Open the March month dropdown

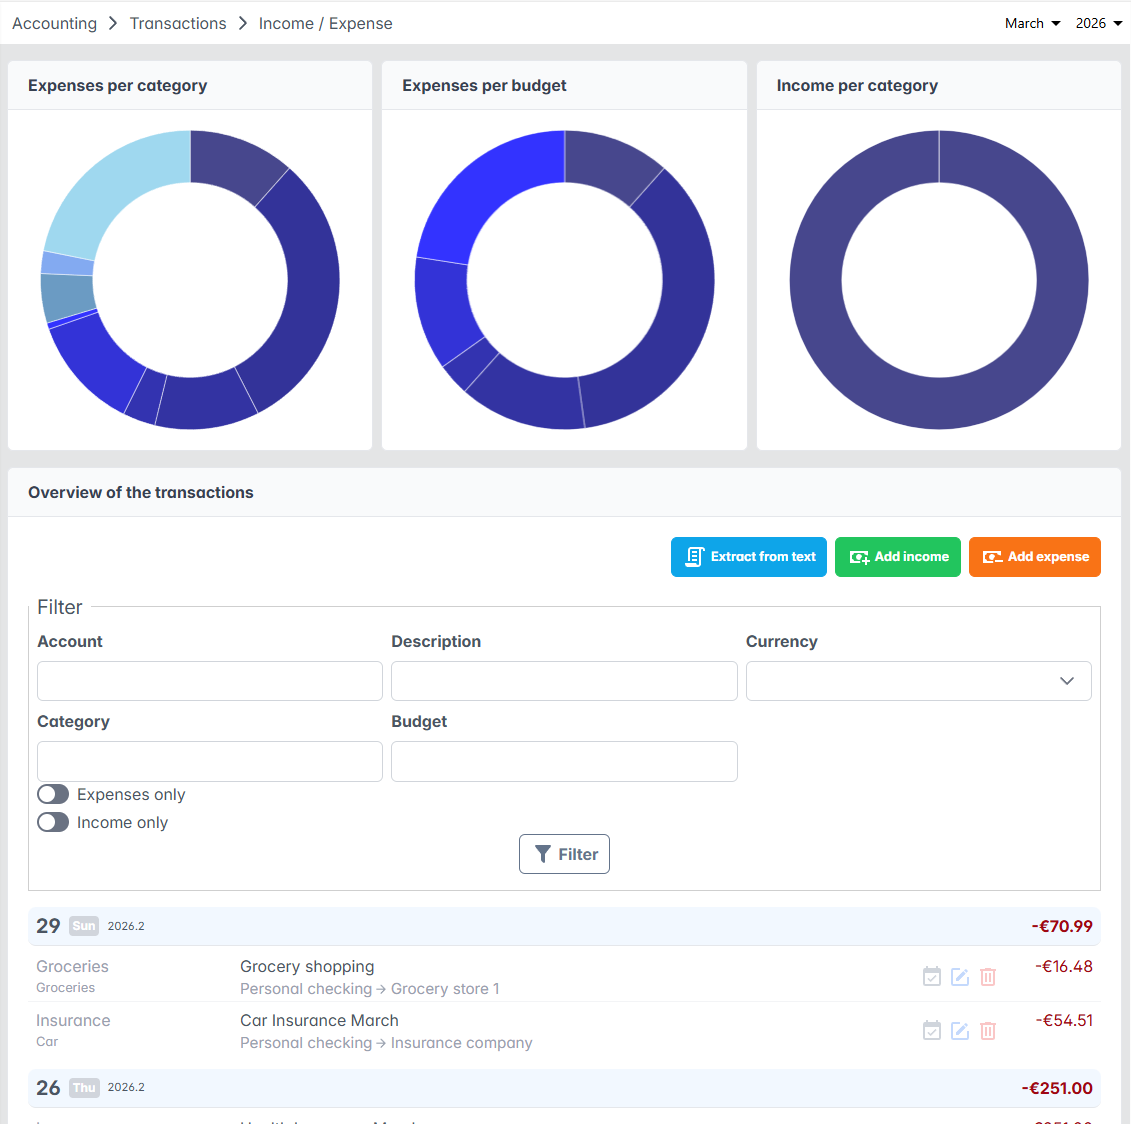pyautogui.click(x=1032, y=23)
